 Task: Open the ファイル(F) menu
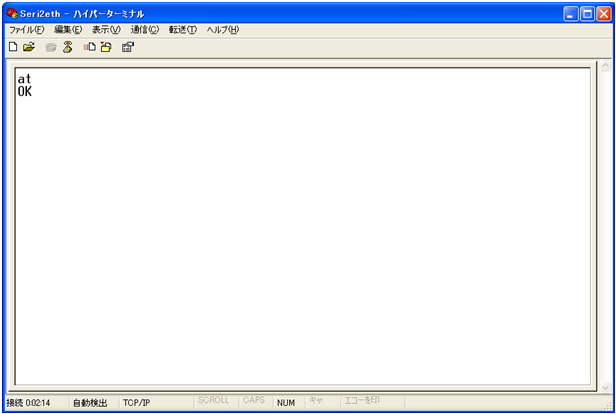pos(26,30)
